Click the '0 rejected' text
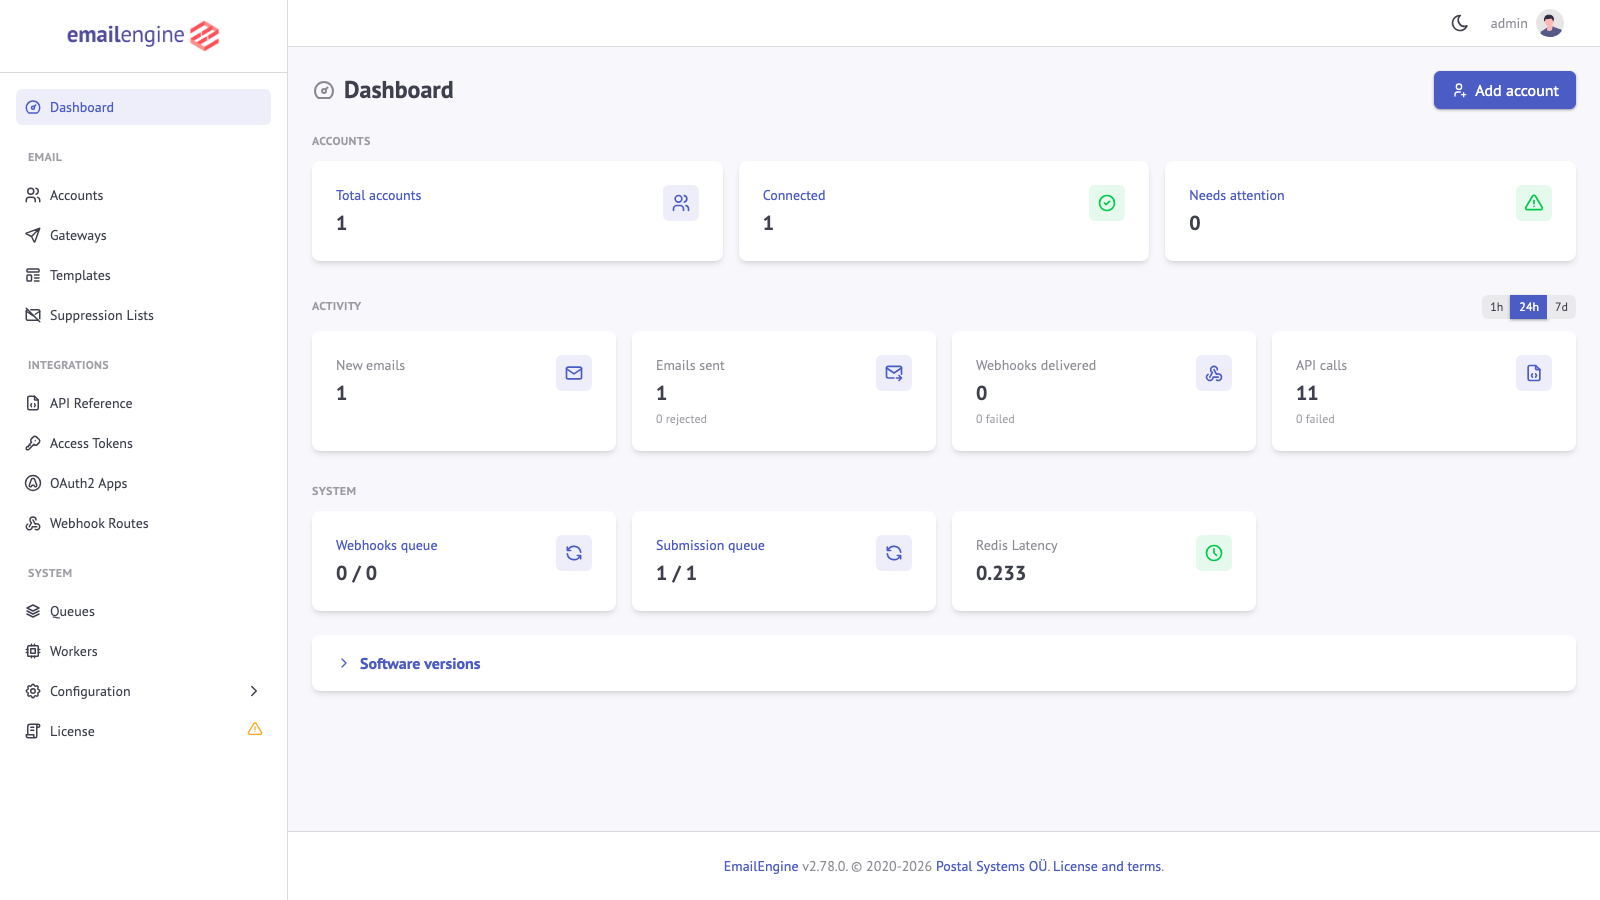 point(681,419)
